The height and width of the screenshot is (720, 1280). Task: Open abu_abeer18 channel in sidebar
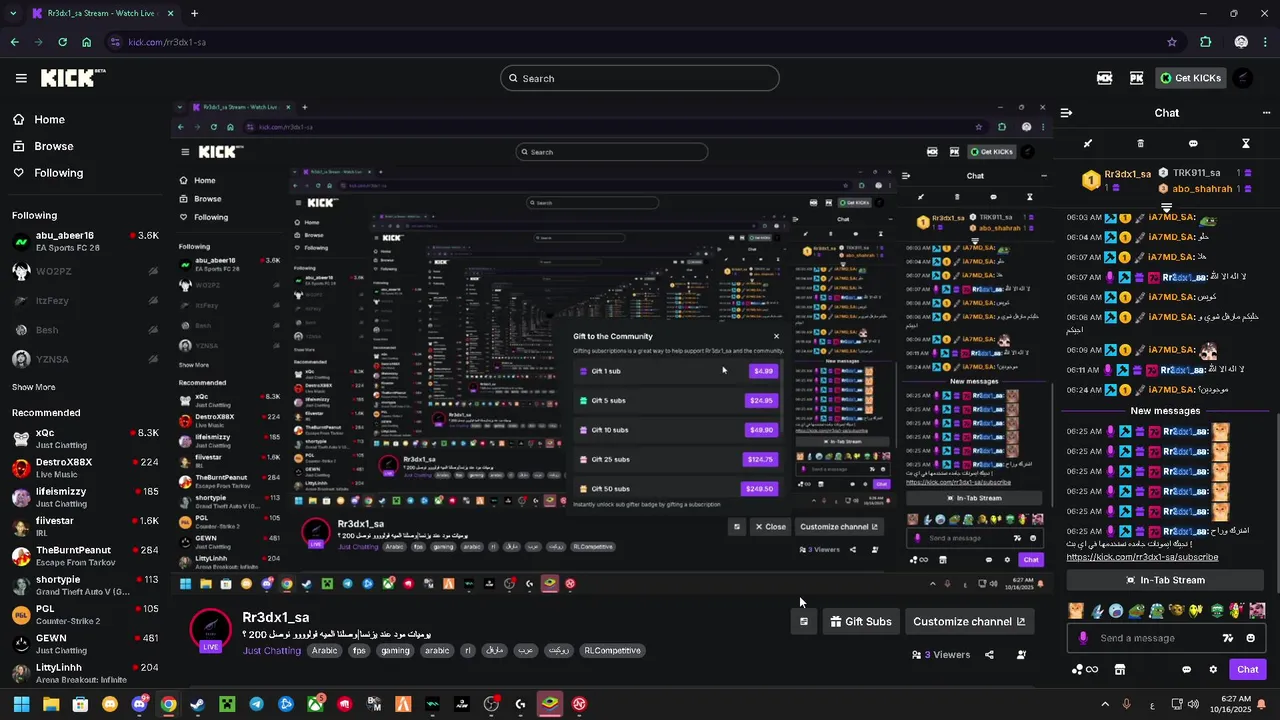[x=85, y=241]
